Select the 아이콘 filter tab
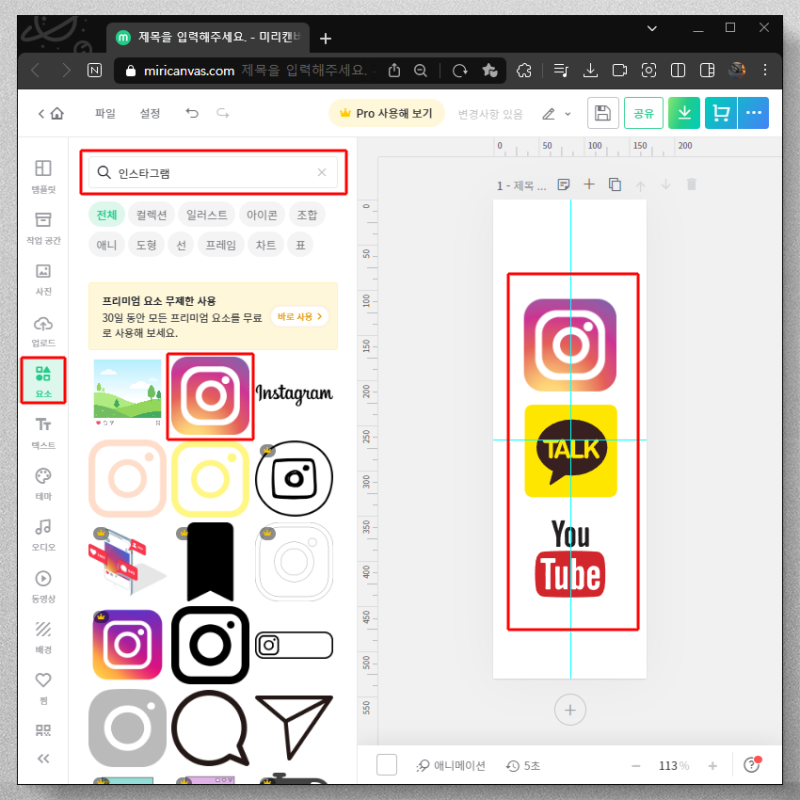Screen dimensions: 800x800 [x=262, y=215]
